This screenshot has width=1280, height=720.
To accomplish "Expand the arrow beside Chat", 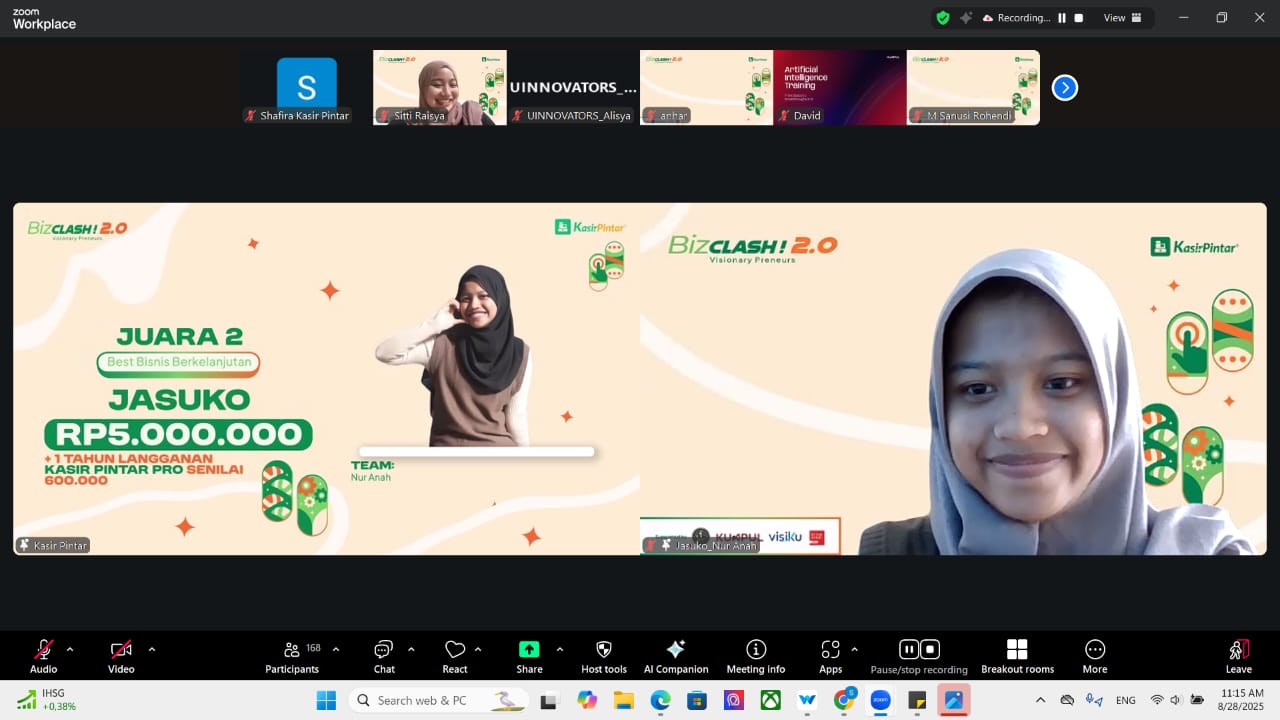I will [x=411, y=649].
